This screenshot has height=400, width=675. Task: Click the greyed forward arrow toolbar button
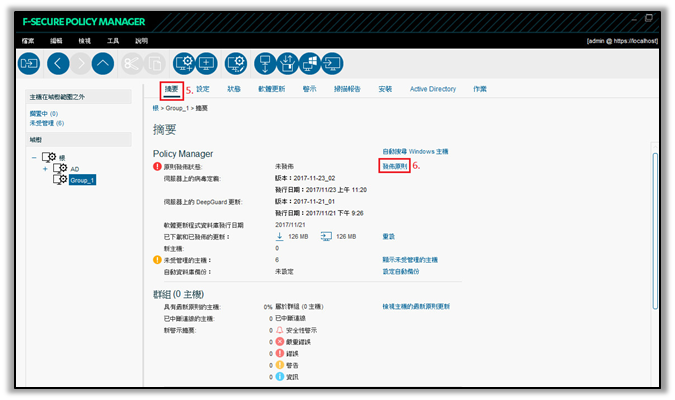(x=81, y=64)
